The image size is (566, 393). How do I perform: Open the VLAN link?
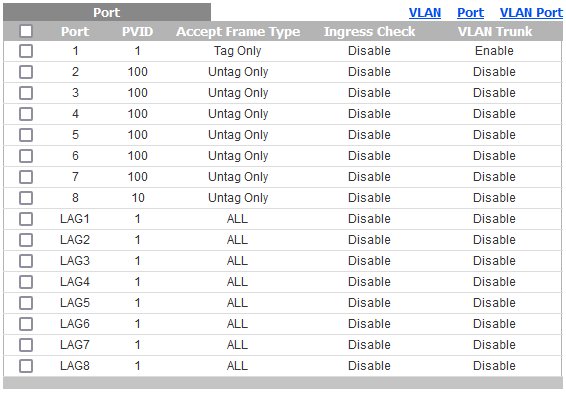point(425,13)
